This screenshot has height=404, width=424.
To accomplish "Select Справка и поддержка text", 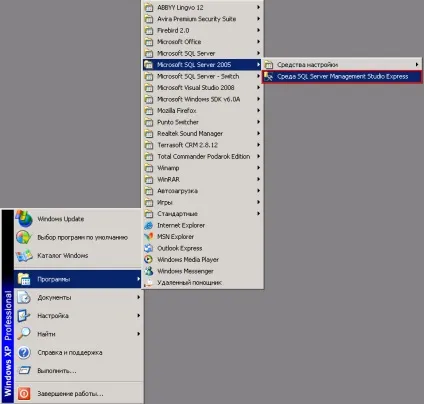I will click(x=70, y=352).
